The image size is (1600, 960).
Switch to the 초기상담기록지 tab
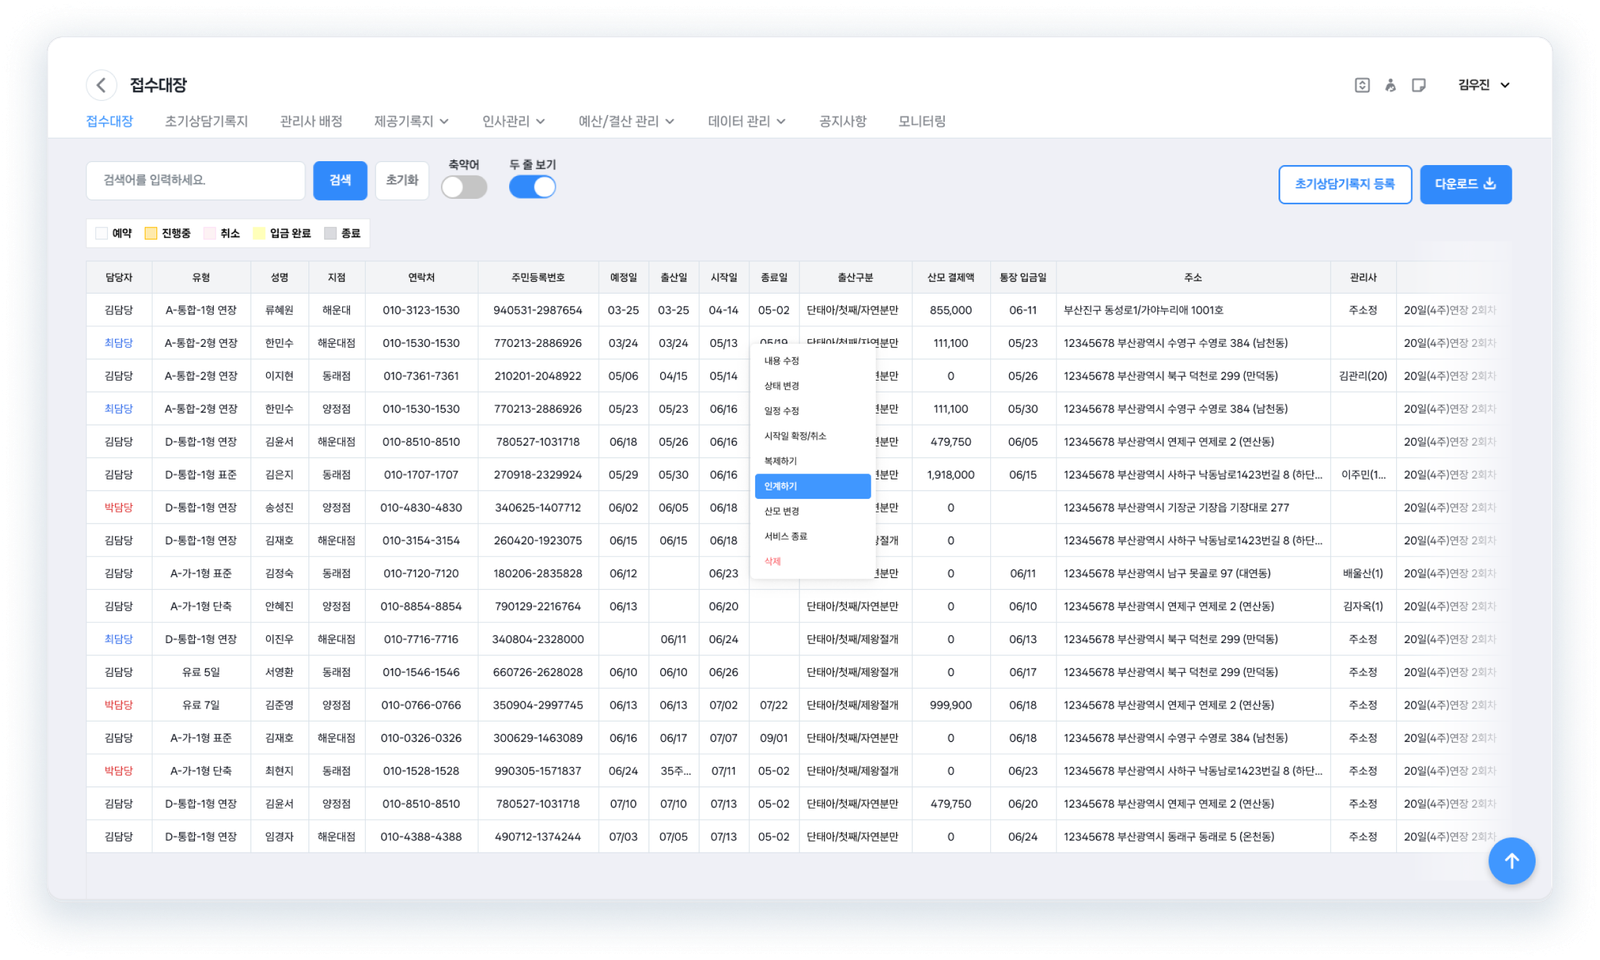tap(206, 121)
